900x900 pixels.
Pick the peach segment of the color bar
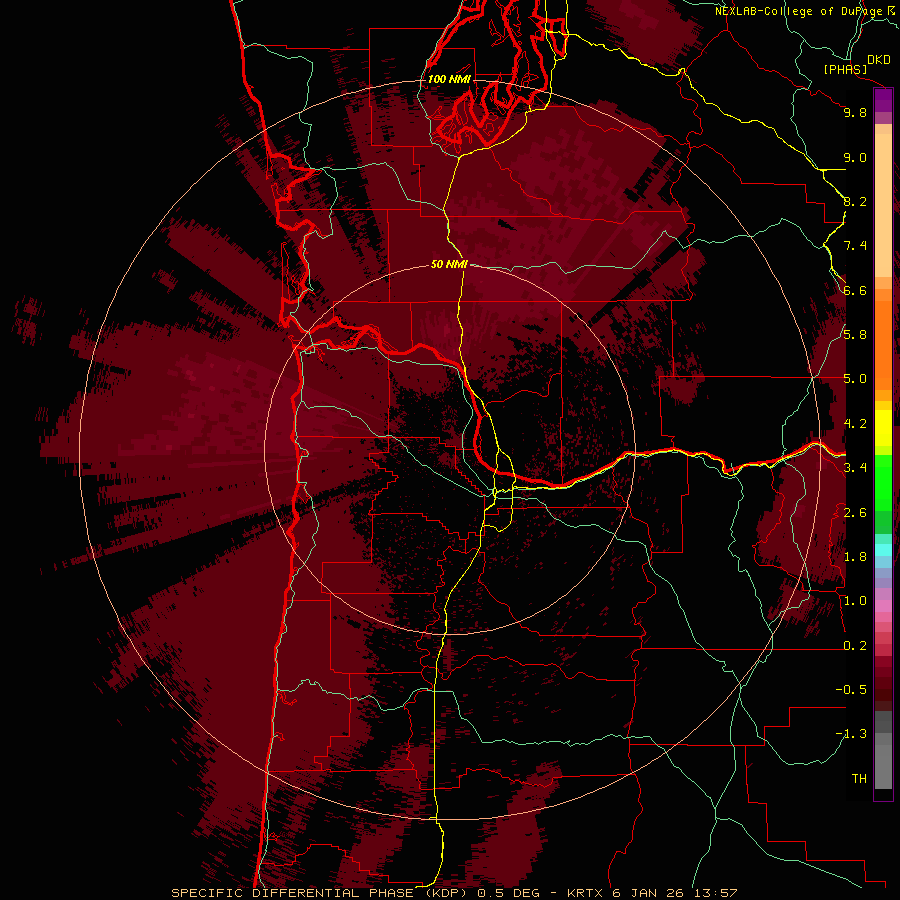click(883, 201)
